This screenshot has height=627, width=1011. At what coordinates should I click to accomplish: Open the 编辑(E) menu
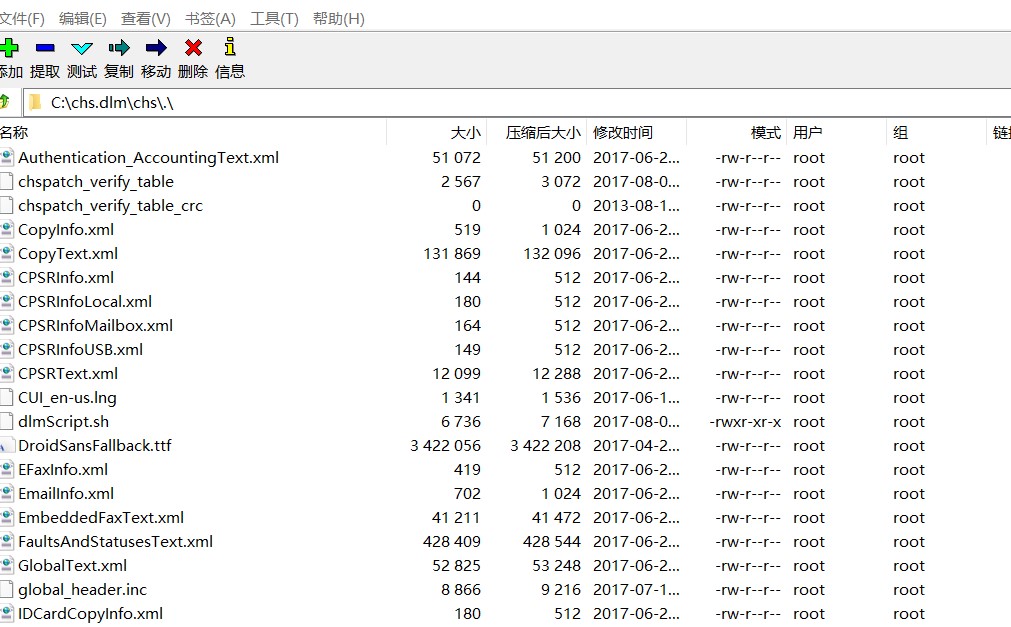click(x=83, y=19)
